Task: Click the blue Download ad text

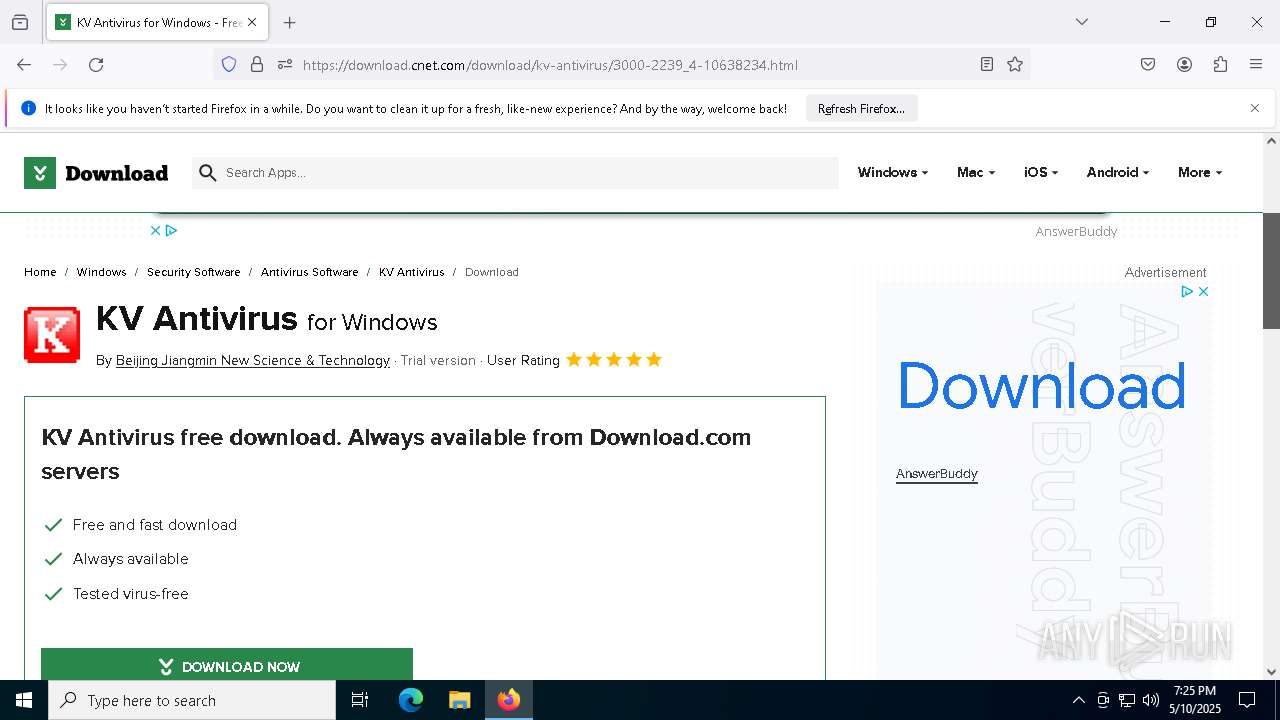Action: point(1041,386)
